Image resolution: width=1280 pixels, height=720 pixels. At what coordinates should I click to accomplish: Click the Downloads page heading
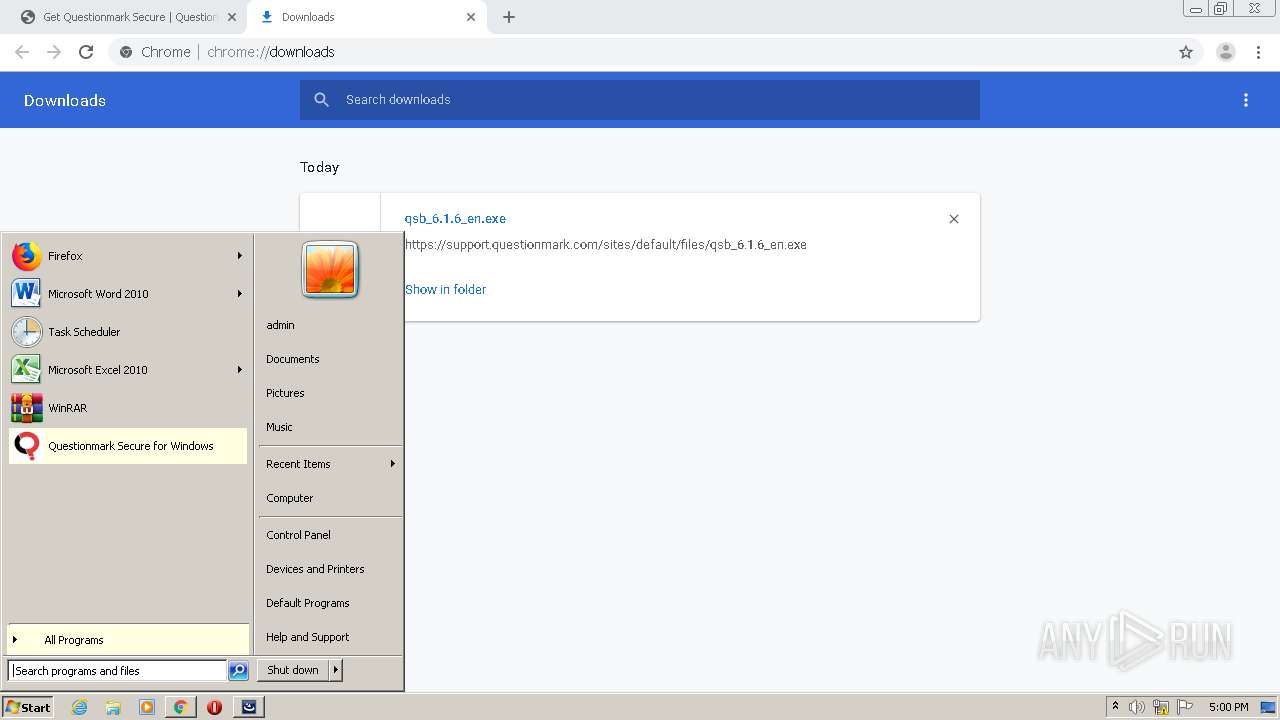[65, 100]
